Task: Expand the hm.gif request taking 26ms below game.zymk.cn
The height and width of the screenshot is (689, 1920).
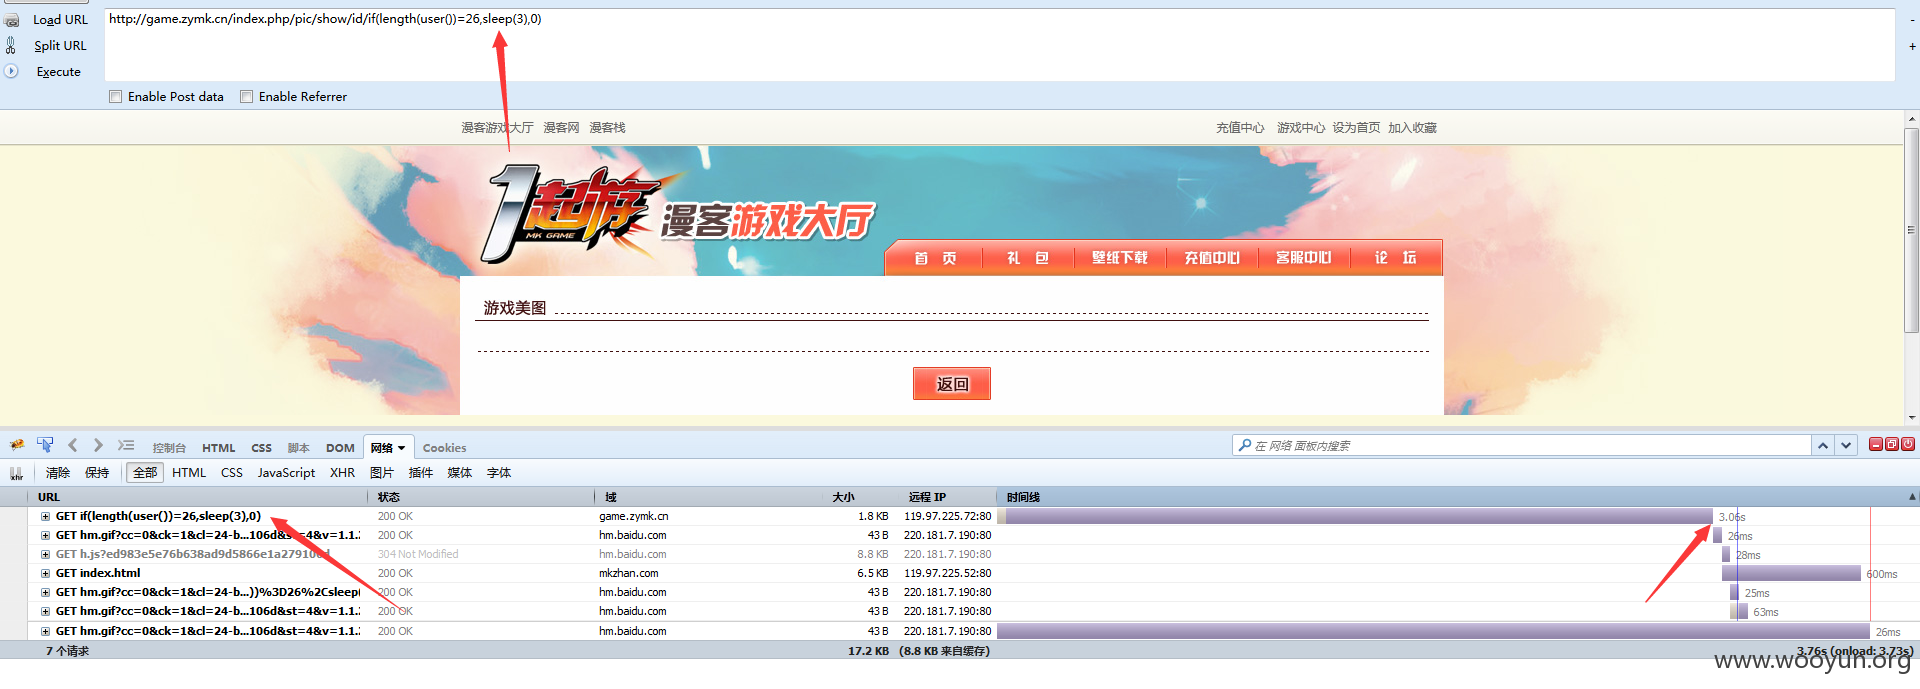Action: pos(45,536)
